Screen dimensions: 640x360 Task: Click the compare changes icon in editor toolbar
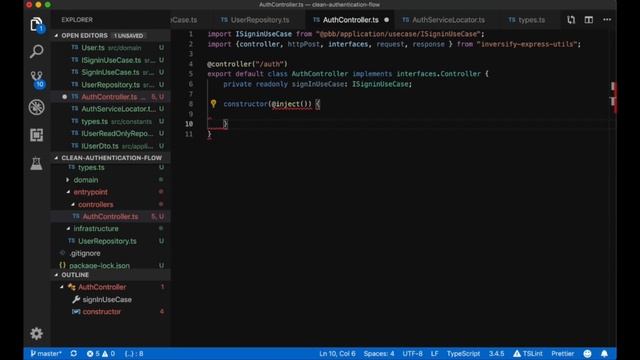(571, 20)
